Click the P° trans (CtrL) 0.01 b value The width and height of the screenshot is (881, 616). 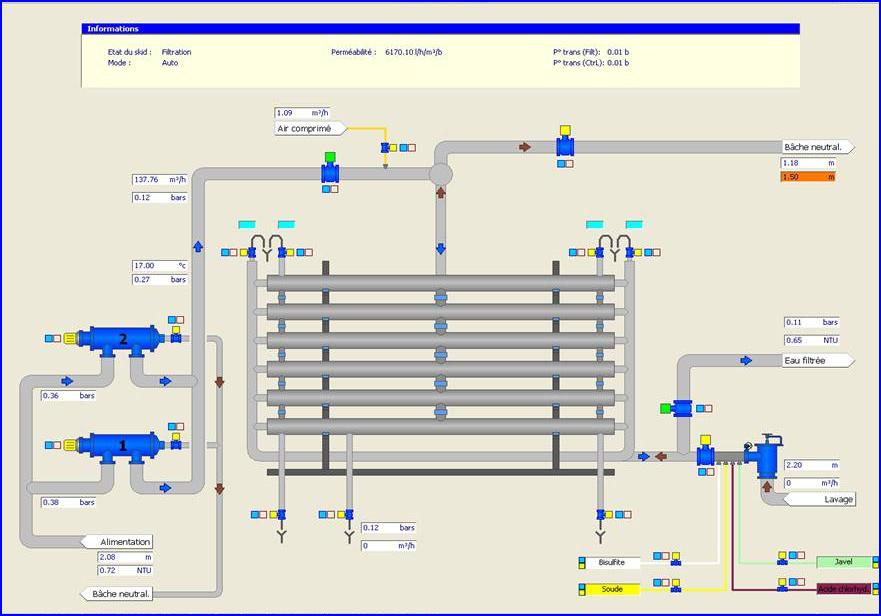(618, 63)
